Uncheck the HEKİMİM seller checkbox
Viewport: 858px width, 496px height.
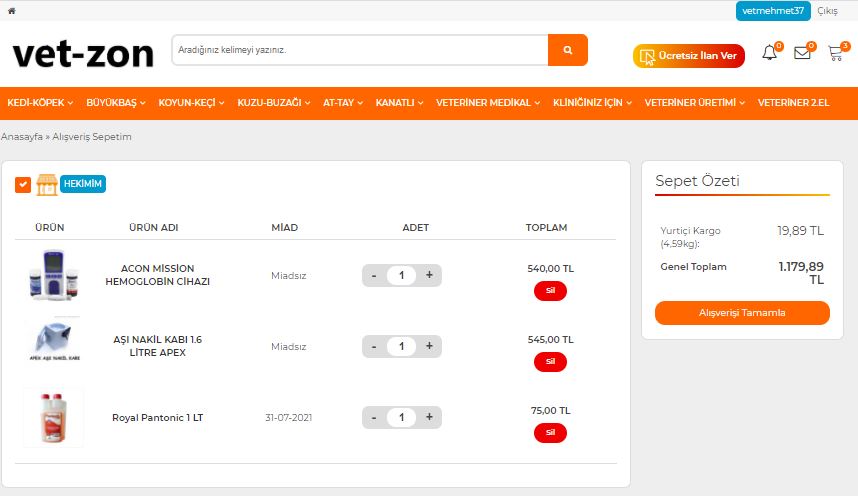point(23,184)
